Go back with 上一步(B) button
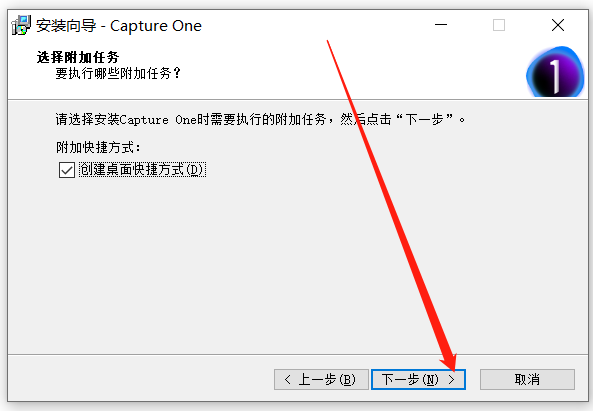The height and width of the screenshot is (411, 593). point(321,379)
